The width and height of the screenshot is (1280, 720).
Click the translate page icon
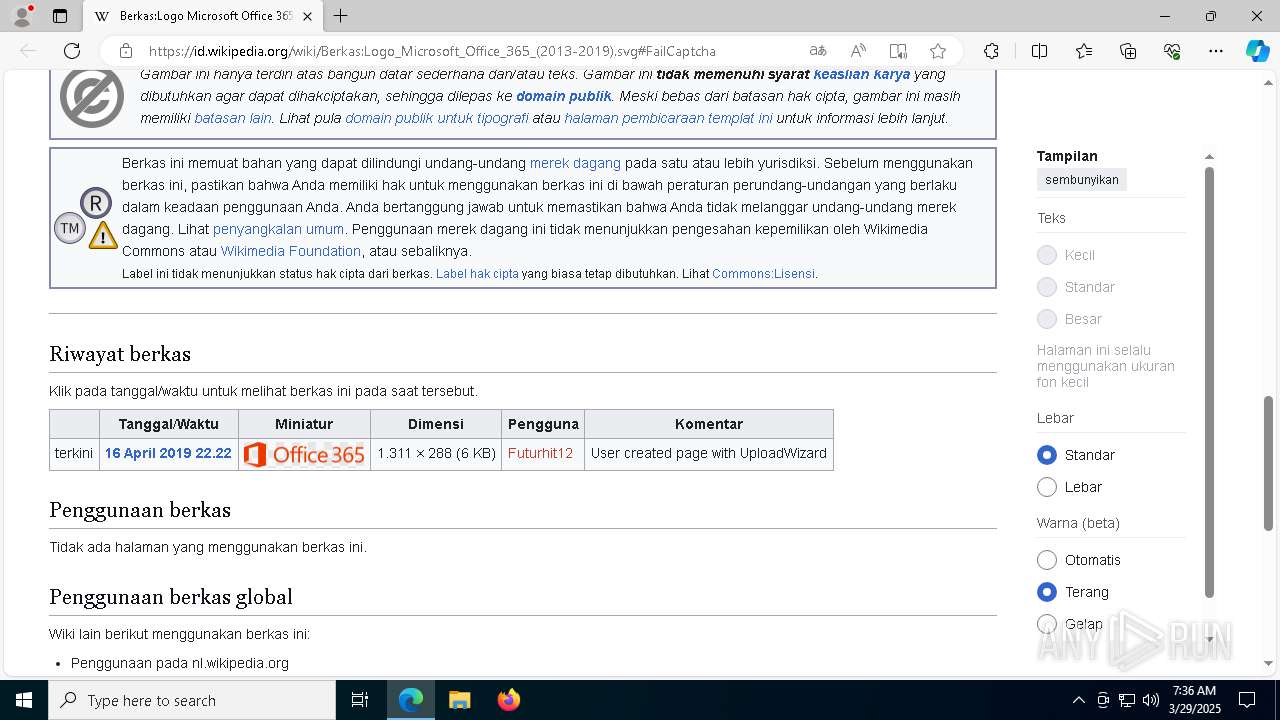818,51
